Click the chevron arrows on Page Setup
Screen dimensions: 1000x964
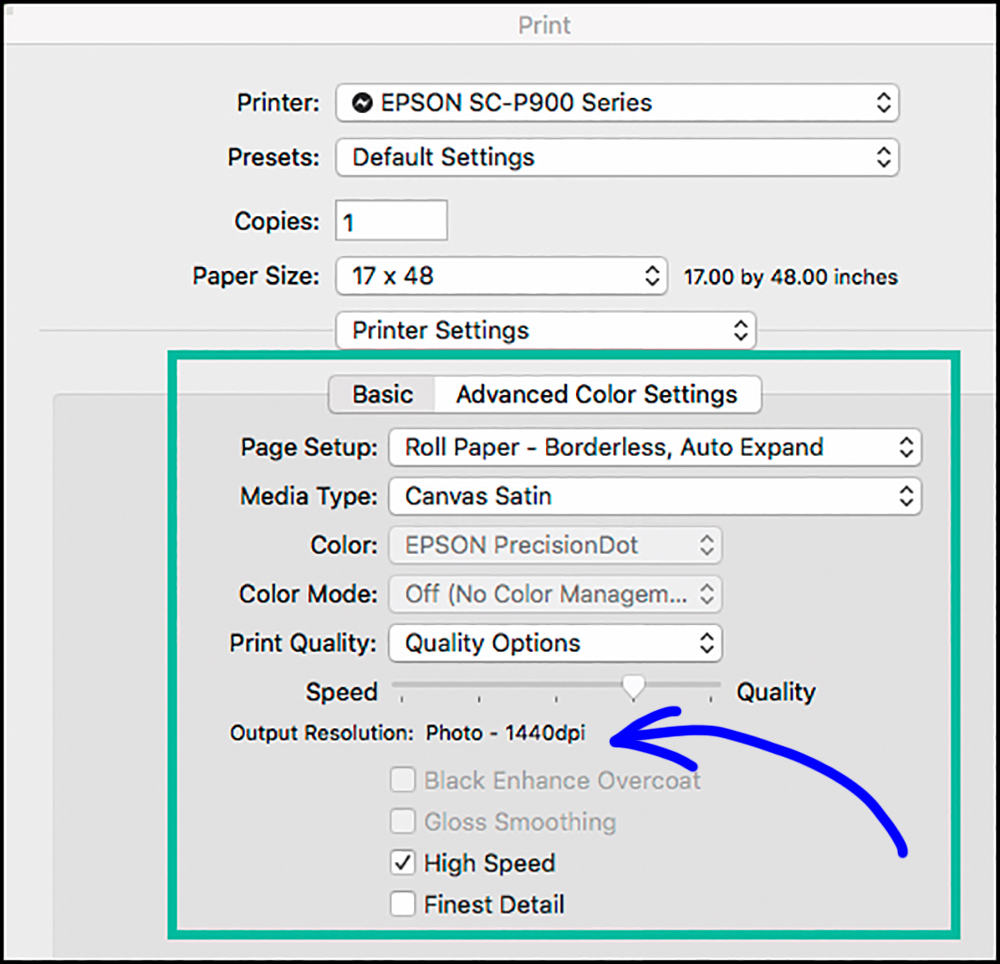[905, 447]
